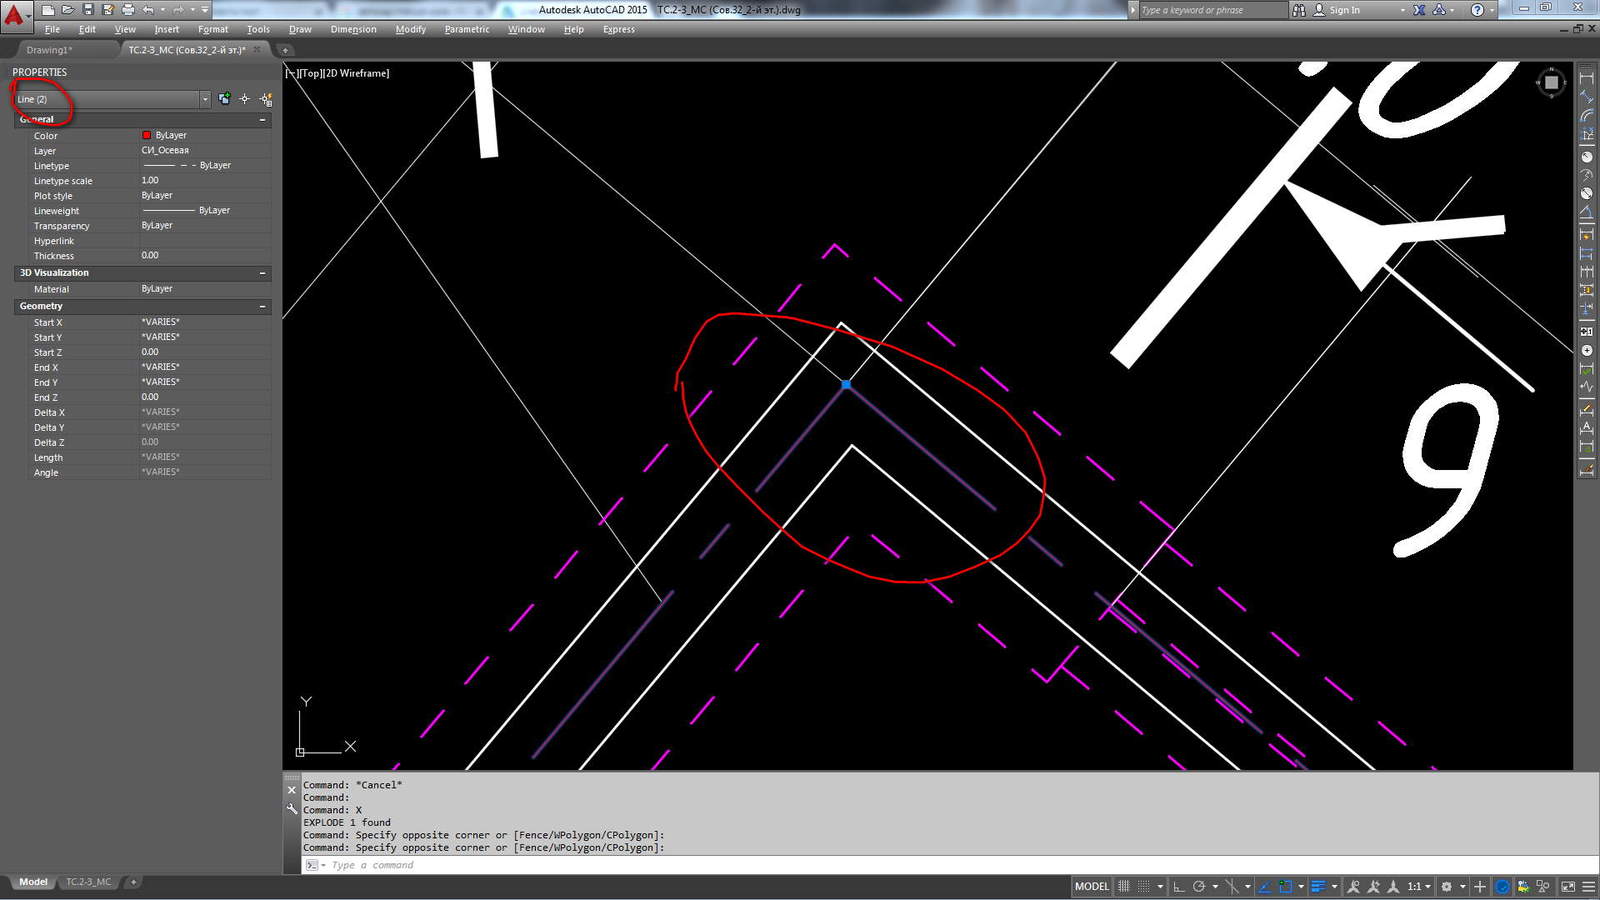1600x900 pixels.
Task: Toggle Polar Tracking in status bar
Action: [1198, 887]
